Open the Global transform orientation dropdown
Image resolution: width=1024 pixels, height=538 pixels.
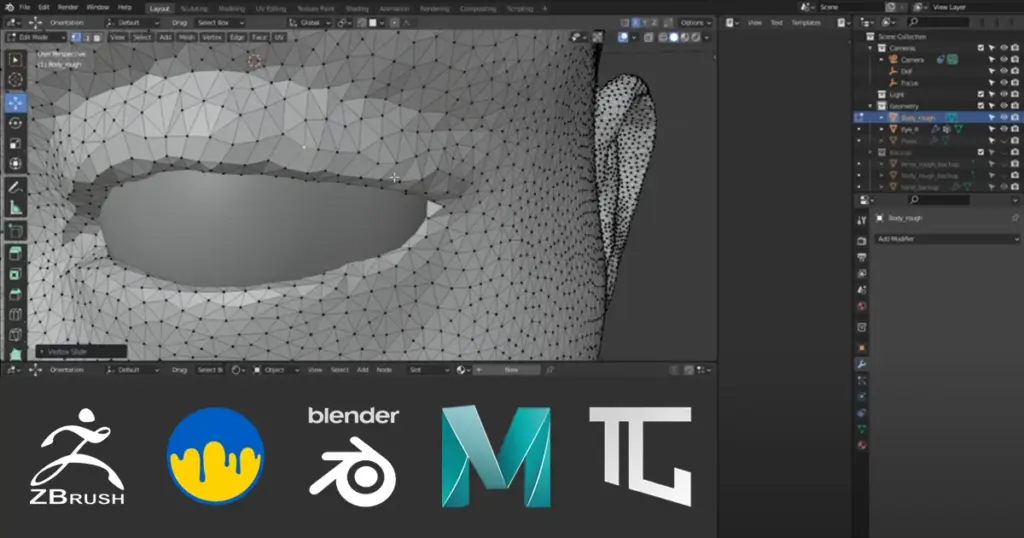click(x=310, y=22)
